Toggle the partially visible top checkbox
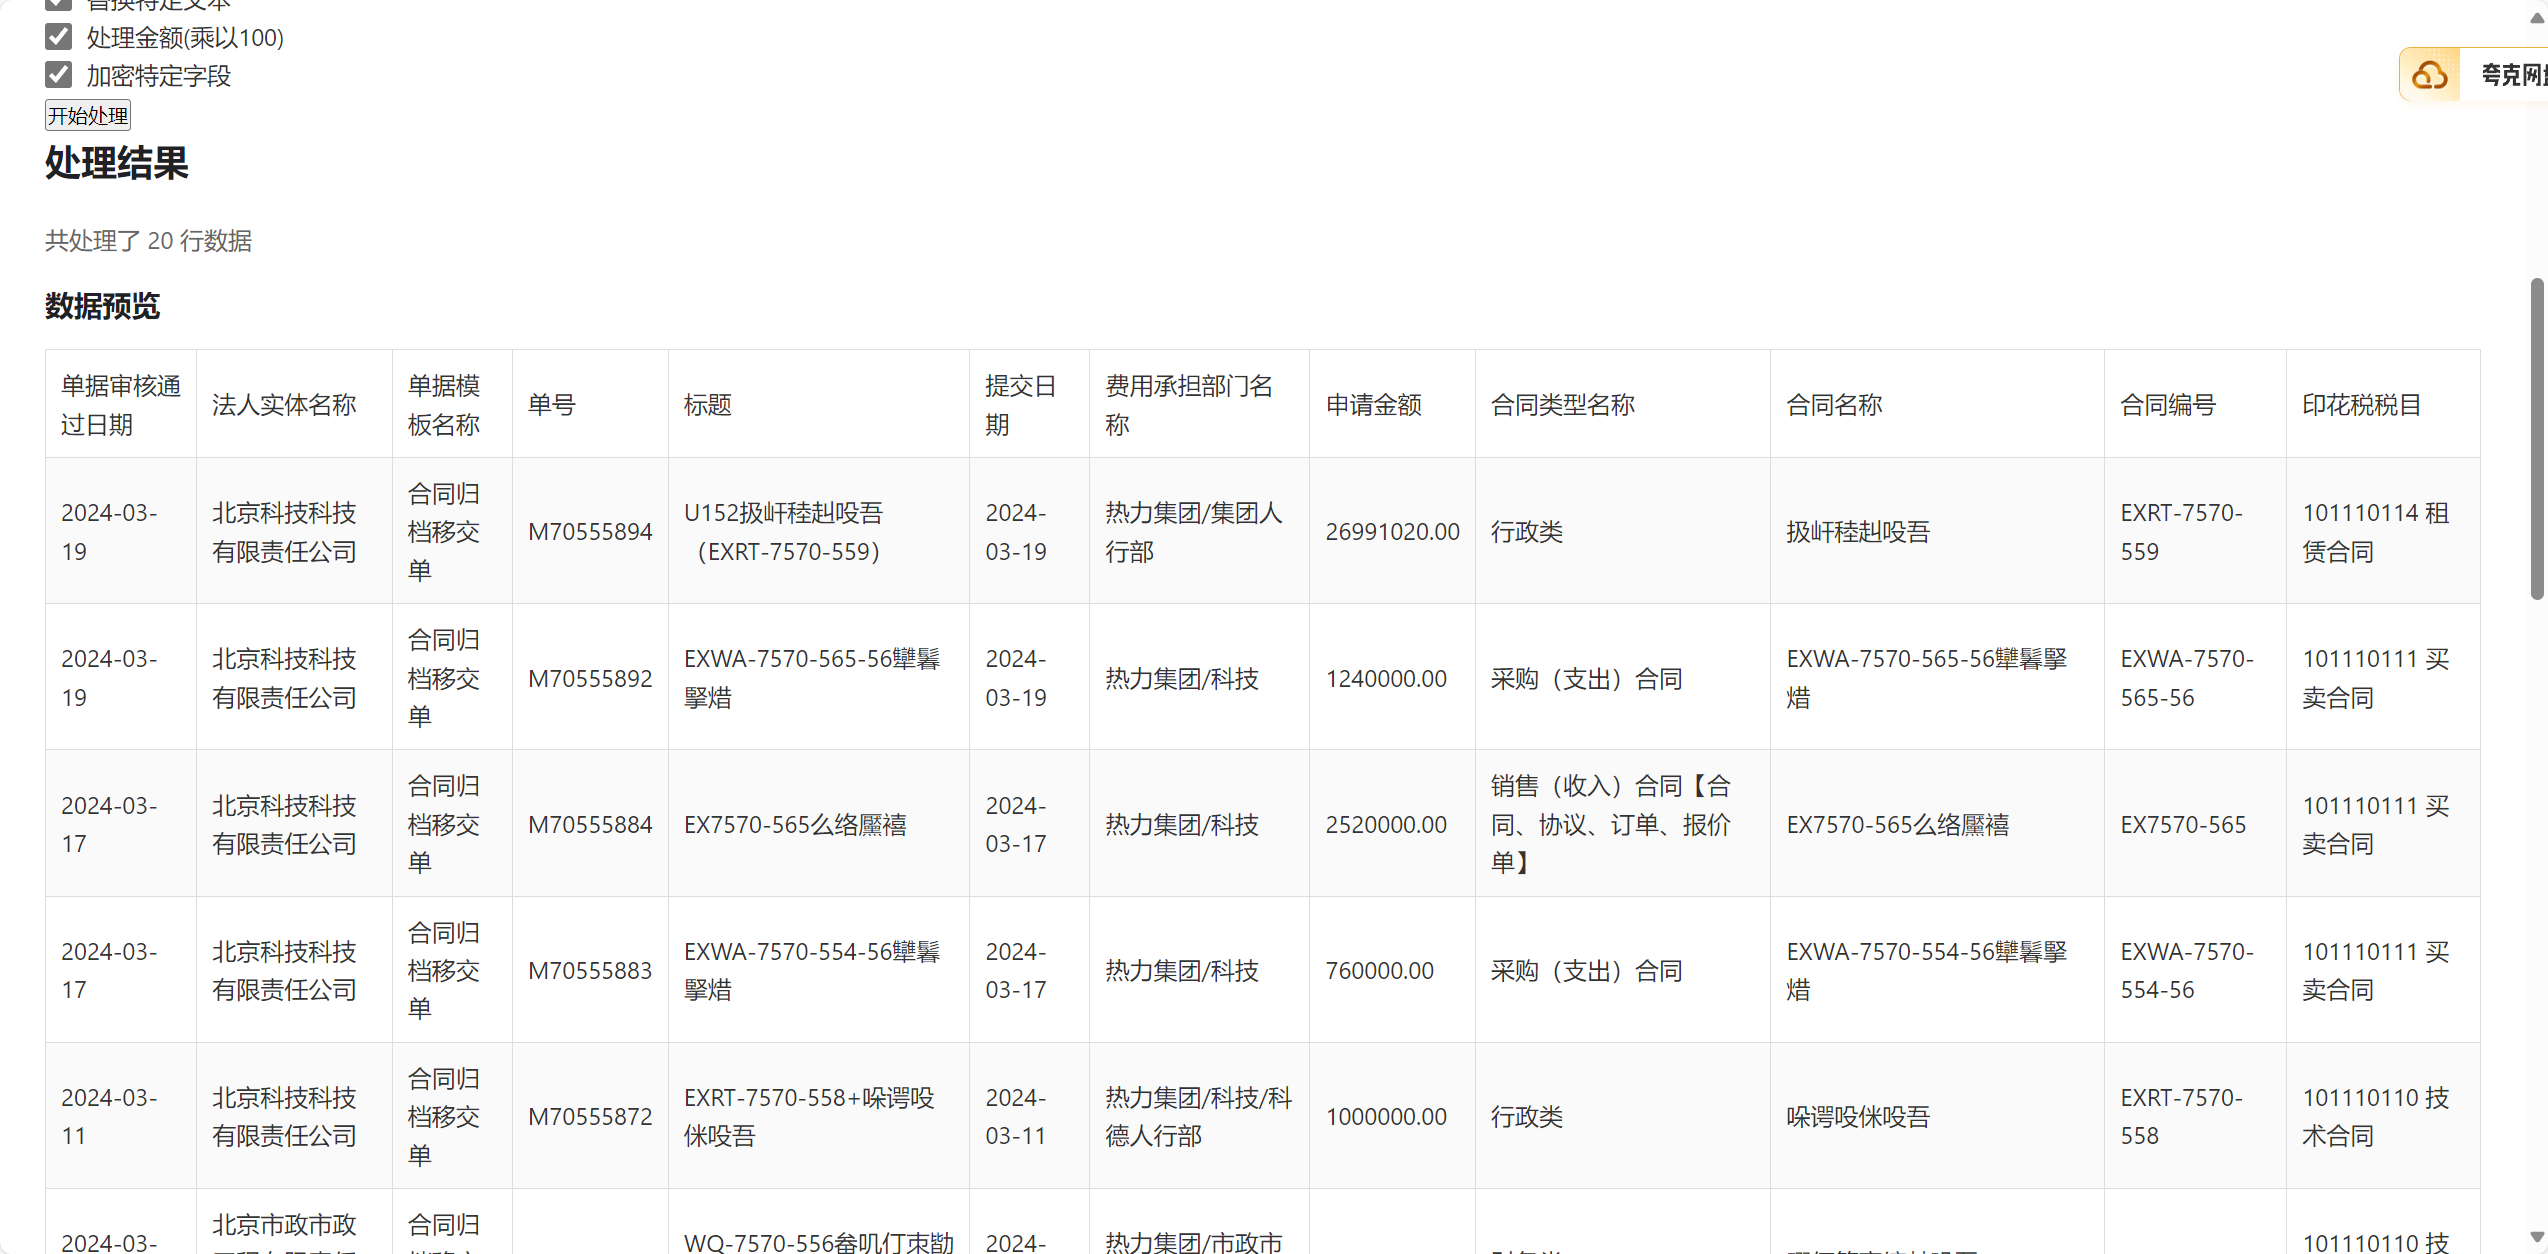Screen dimensions: 2548x1254 [x=59, y=5]
